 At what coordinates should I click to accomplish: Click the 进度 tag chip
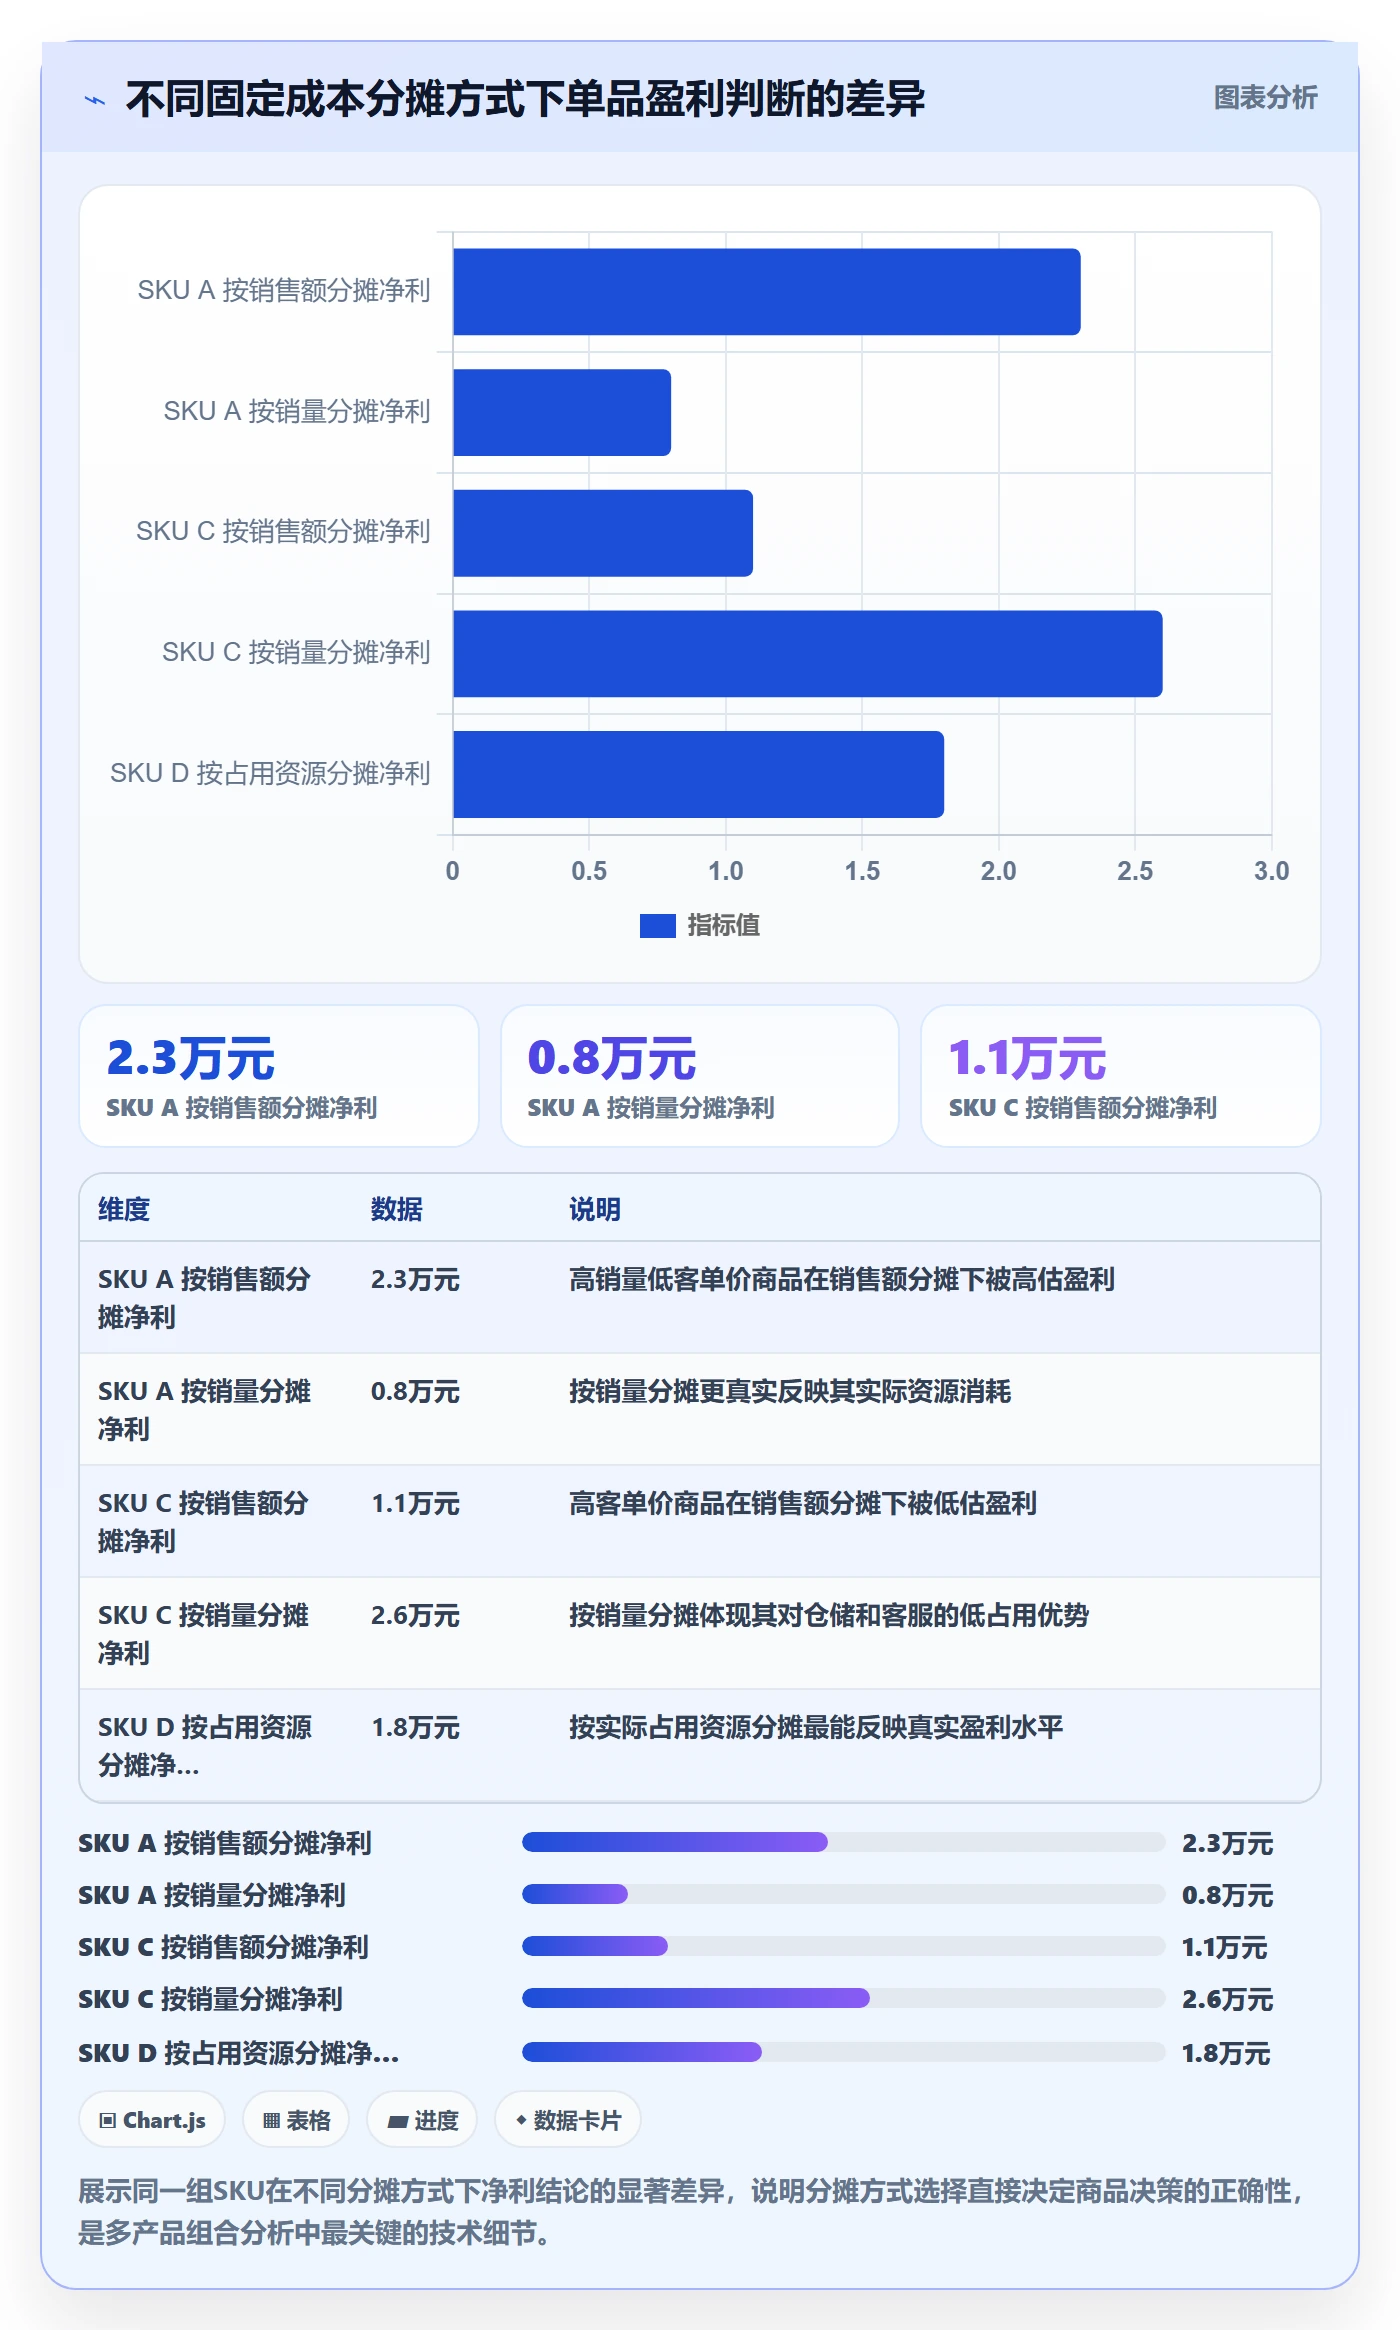click(x=422, y=2120)
